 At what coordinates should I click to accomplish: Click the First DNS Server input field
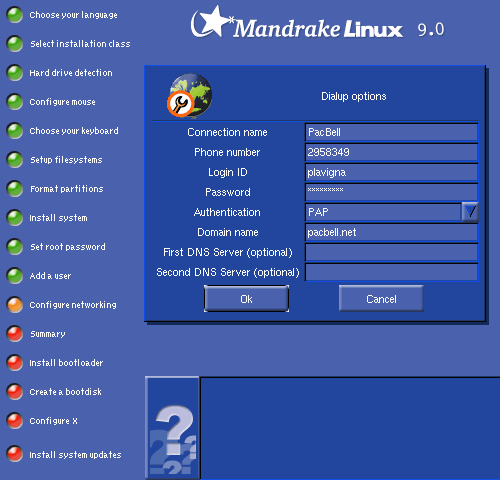[391, 252]
